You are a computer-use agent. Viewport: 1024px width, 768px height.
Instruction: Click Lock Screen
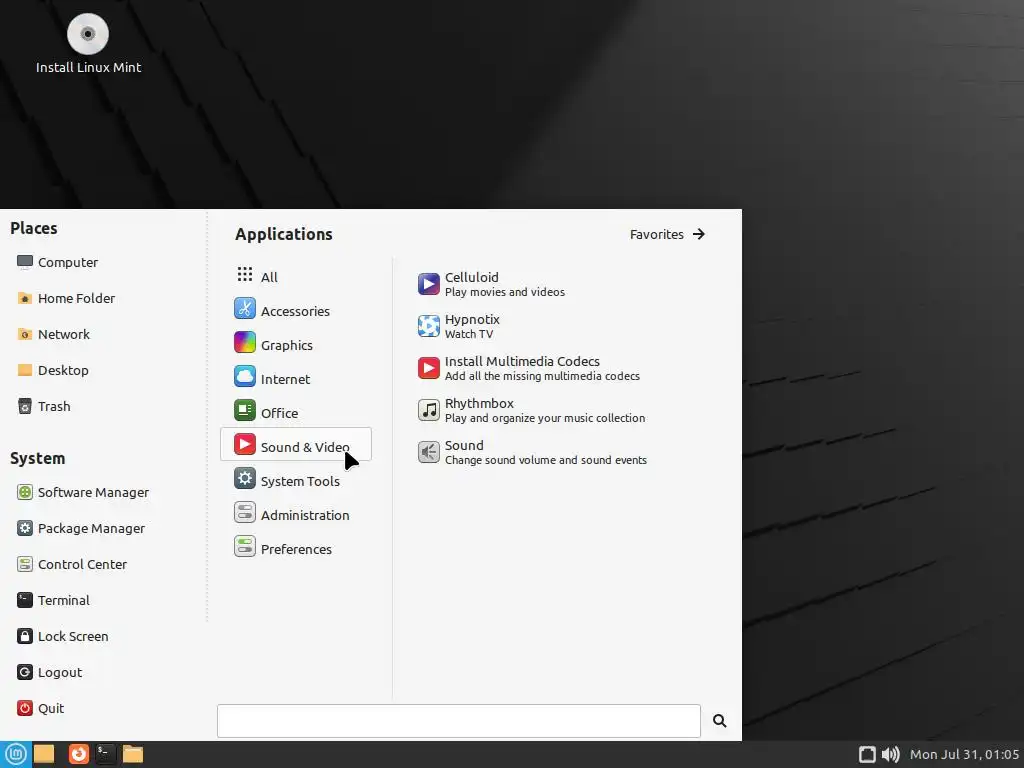pyautogui.click(x=62, y=635)
